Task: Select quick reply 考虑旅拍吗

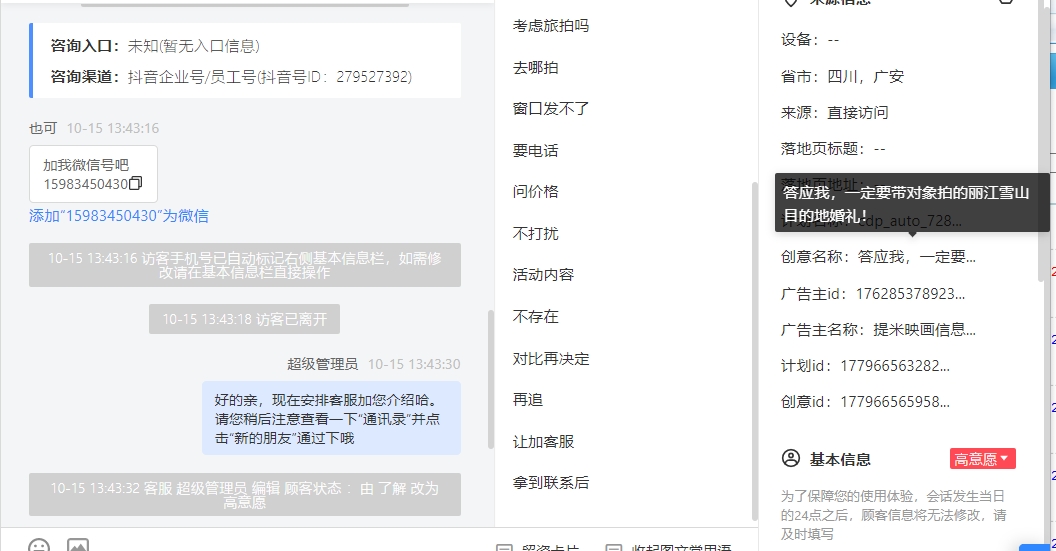Action: coord(551,26)
